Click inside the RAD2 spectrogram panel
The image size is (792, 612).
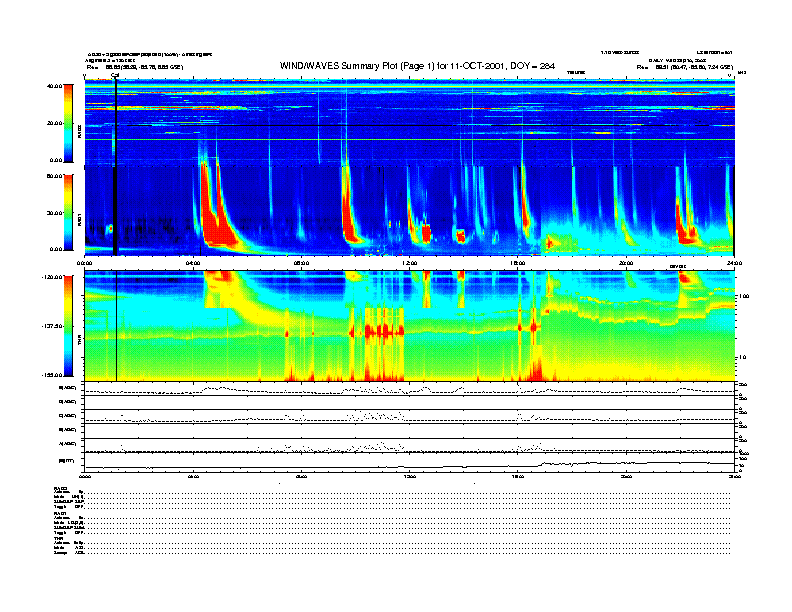(x=409, y=123)
